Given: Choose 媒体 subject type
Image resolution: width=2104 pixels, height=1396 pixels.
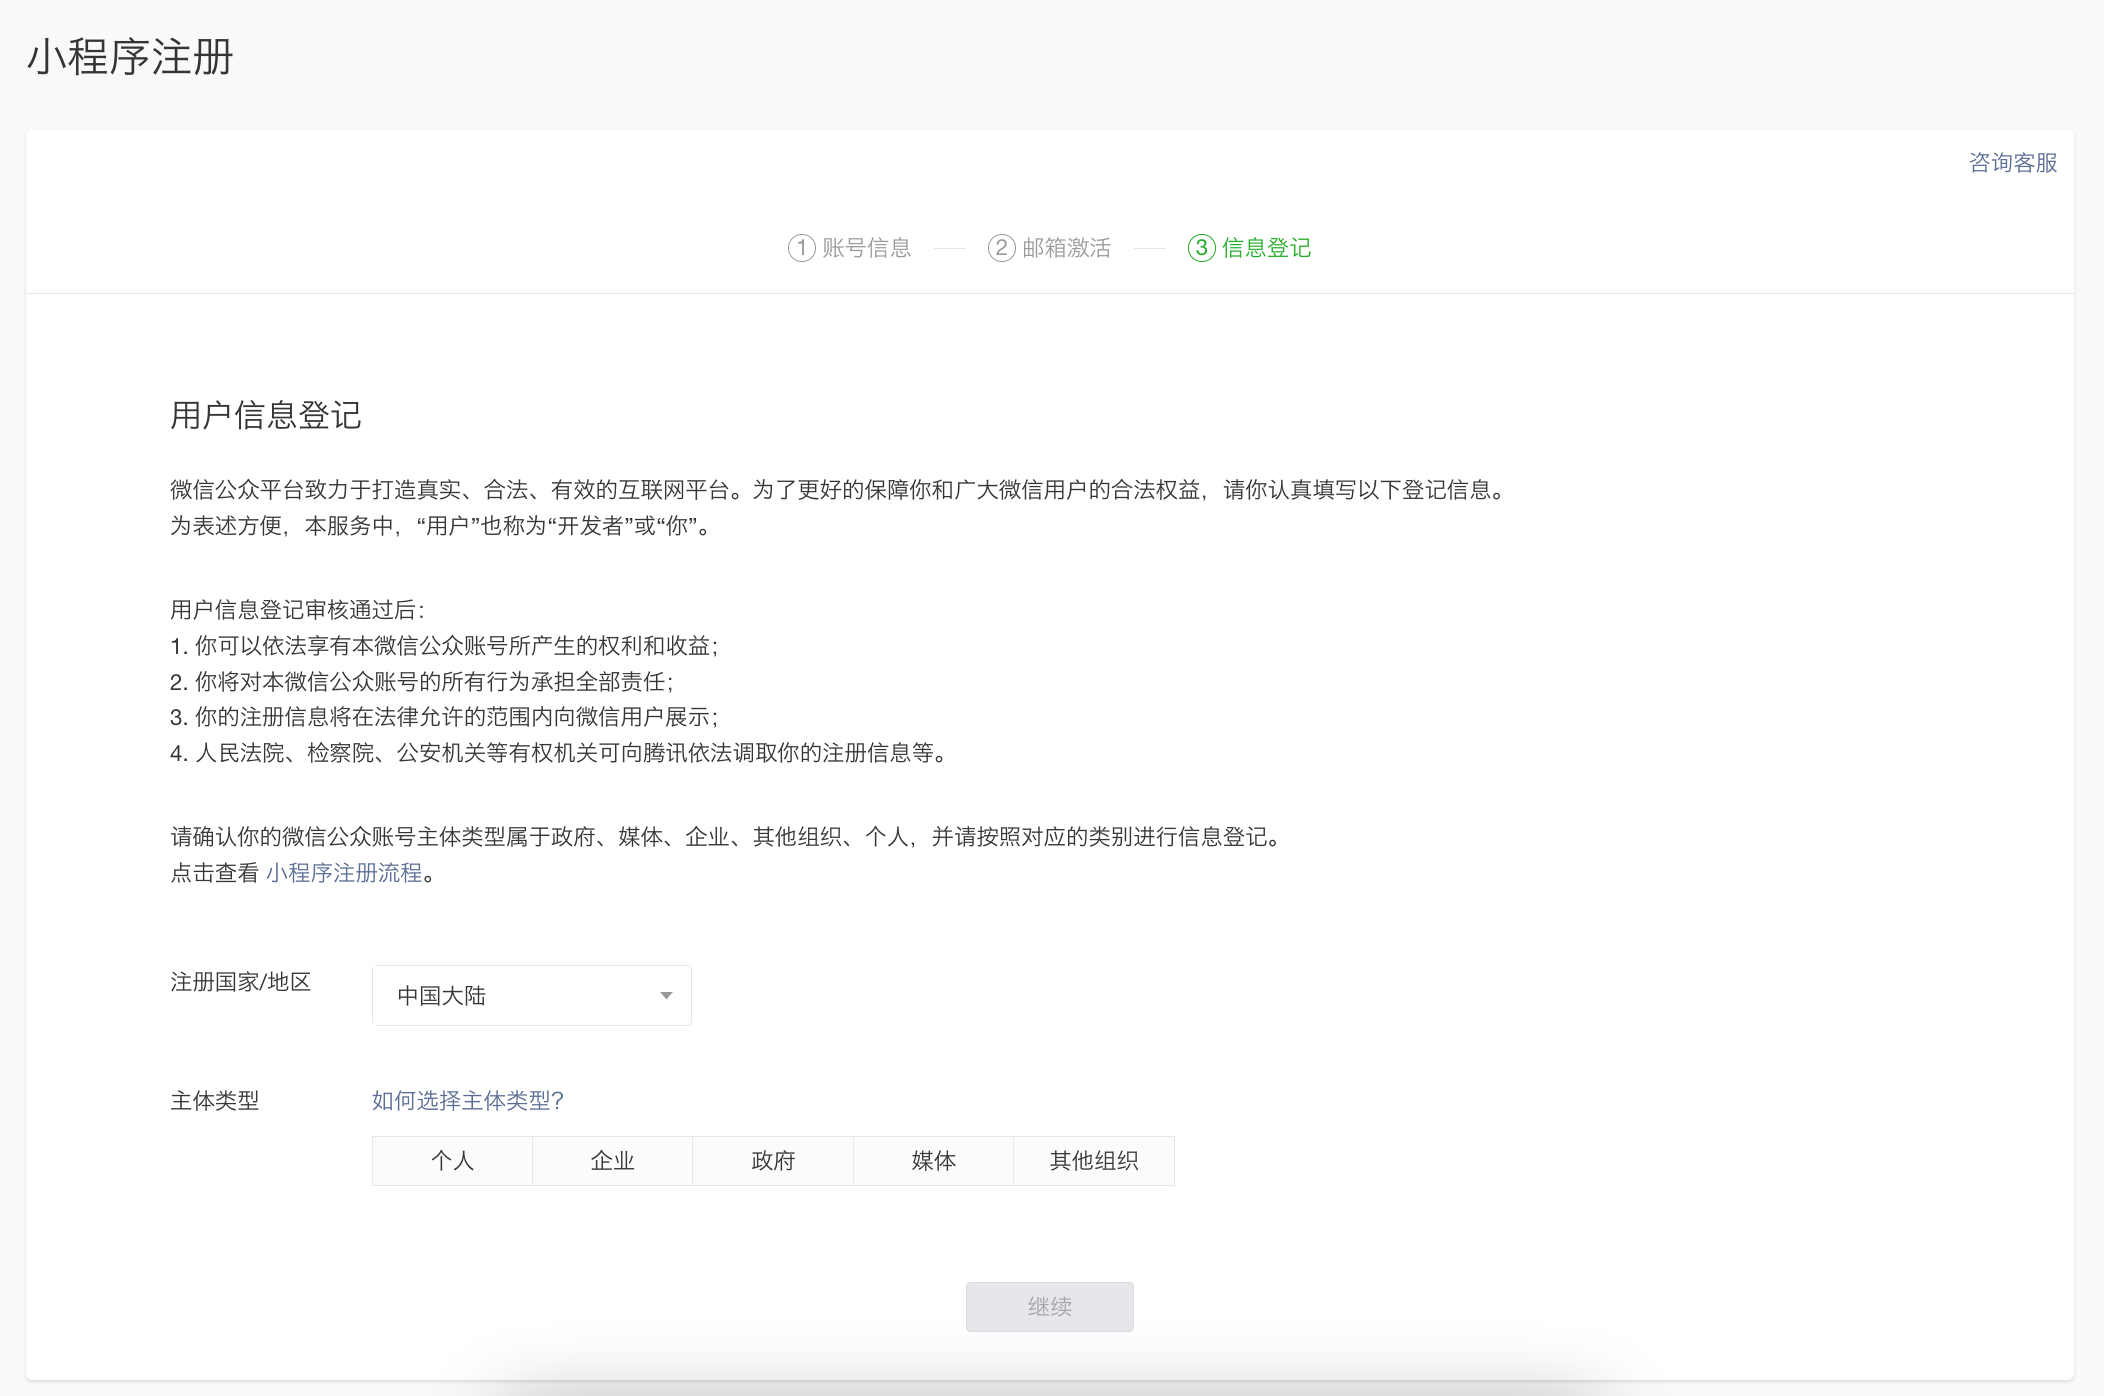Looking at the screenshot, I should 933,1161.
